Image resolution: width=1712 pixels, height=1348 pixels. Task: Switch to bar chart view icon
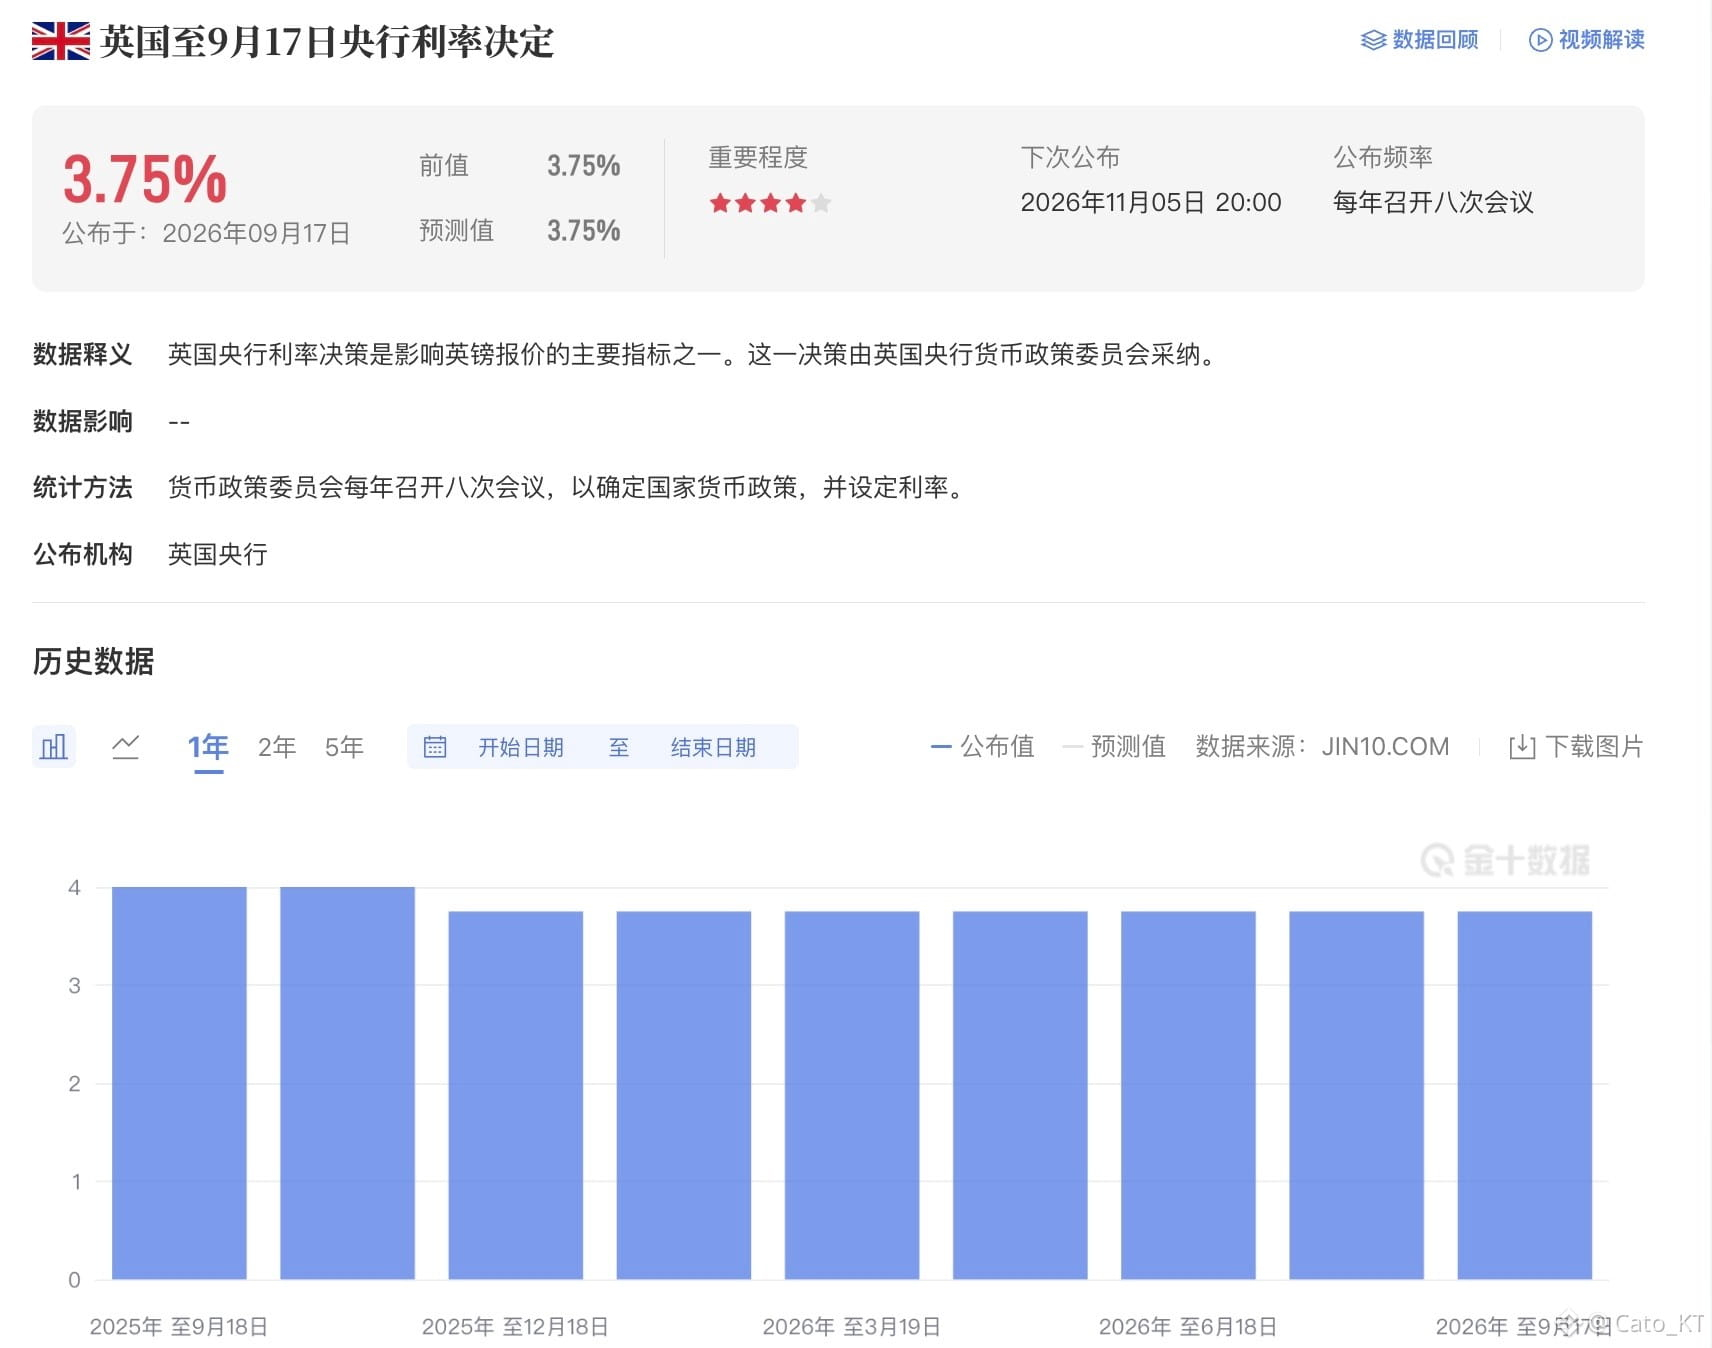tap(54, 746)
